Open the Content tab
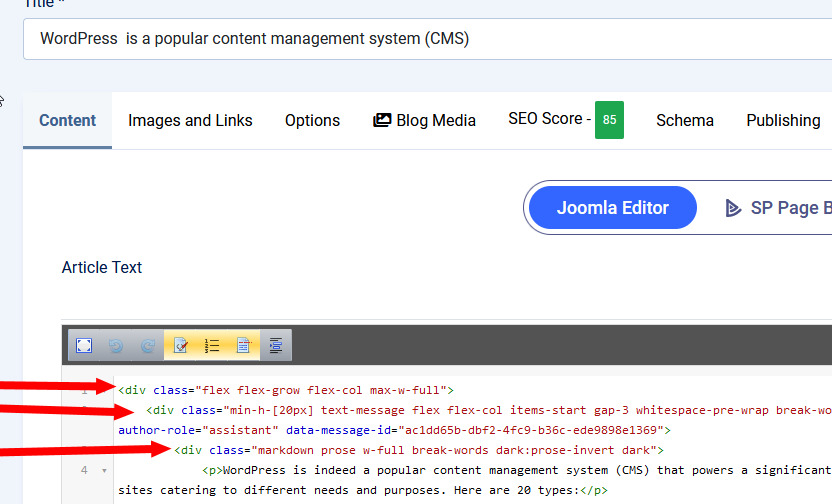The width and height of the screenshot is (832, 504). (68, 120)
